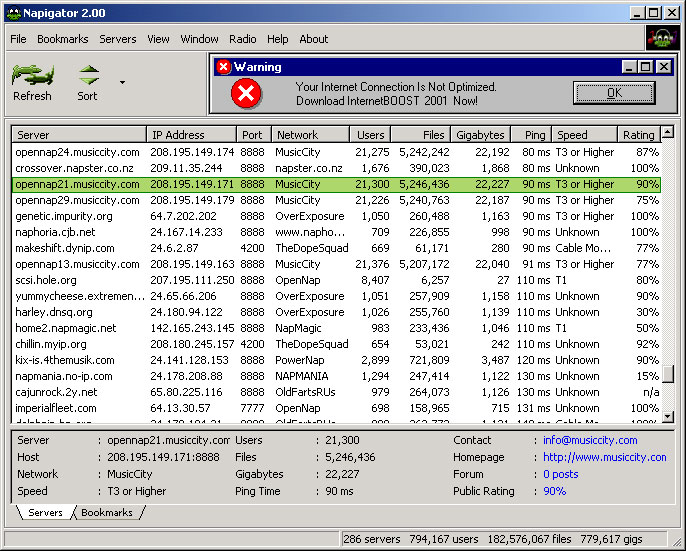The width and height of the screenshot is (686, 551).
Task: Open the About menu
Action: (314, 39)
